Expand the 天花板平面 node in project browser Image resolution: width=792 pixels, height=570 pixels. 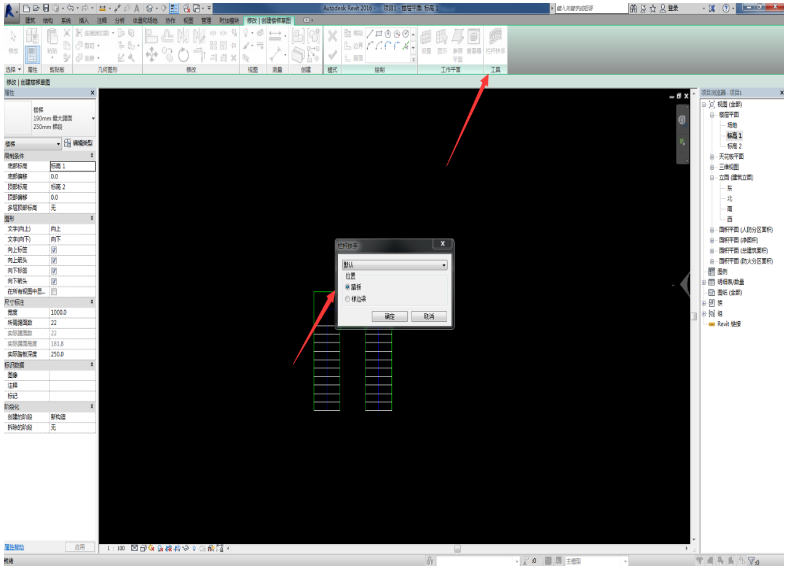[713, 157]
